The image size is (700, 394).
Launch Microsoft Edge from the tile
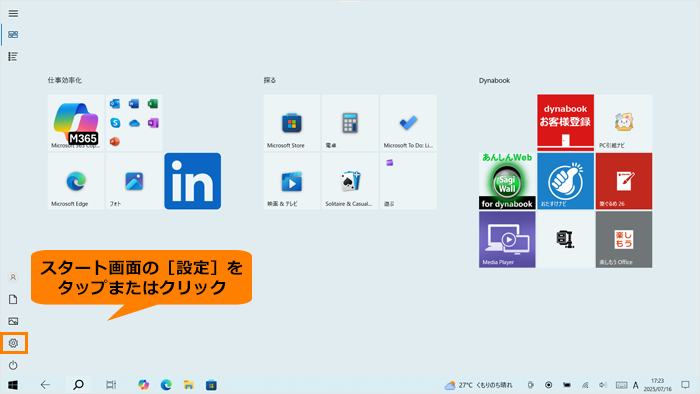click(76, 181)
